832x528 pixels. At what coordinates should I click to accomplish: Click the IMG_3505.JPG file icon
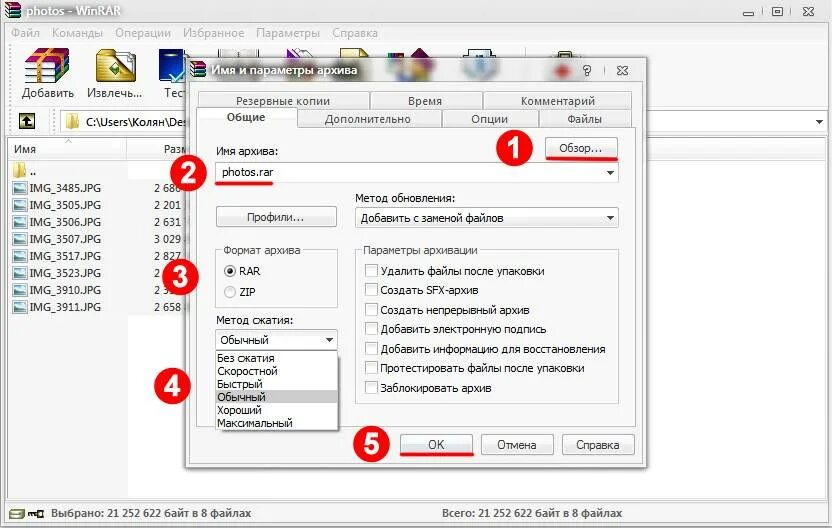tap(20, 205)
